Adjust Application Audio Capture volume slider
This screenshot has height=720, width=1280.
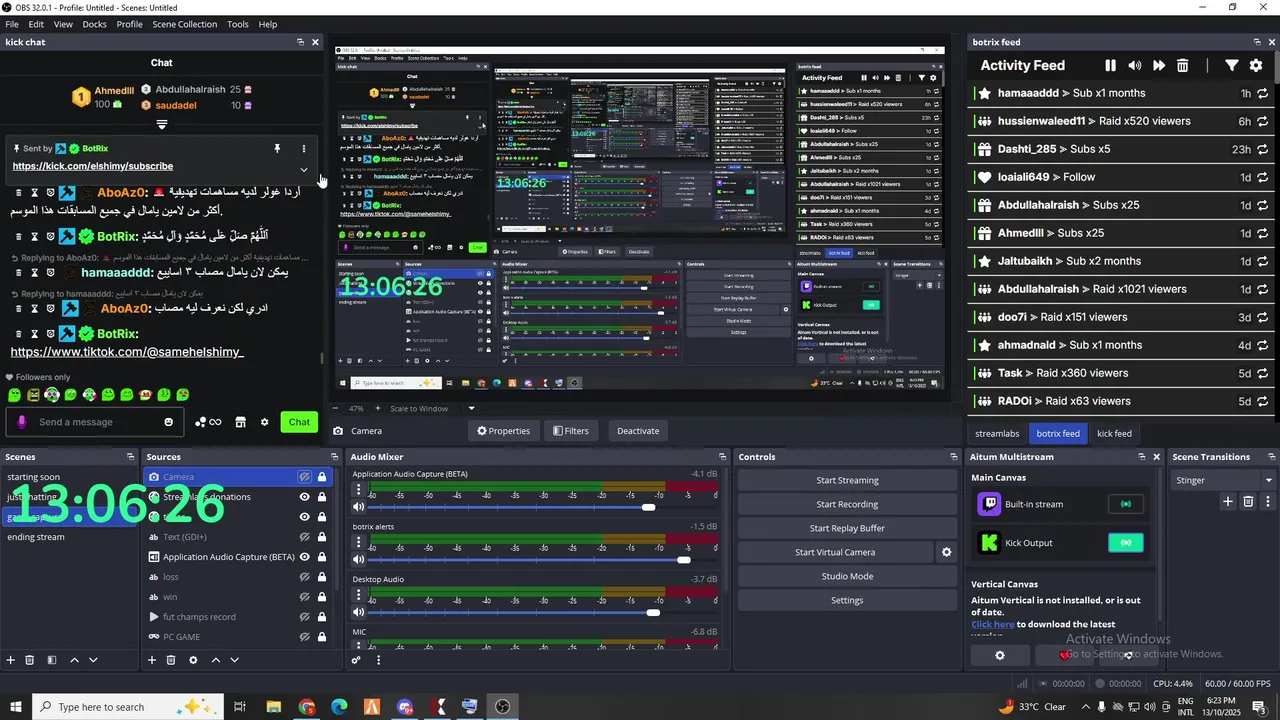coord(649,507)
